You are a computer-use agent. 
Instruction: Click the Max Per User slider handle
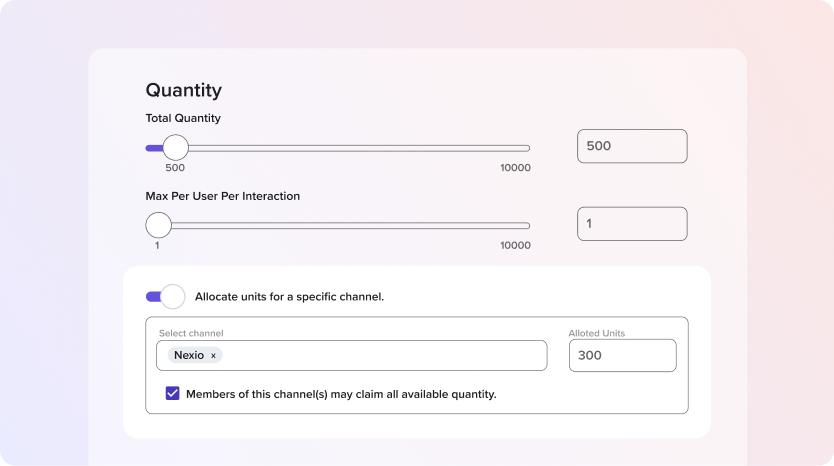click(x=159, y=225)
